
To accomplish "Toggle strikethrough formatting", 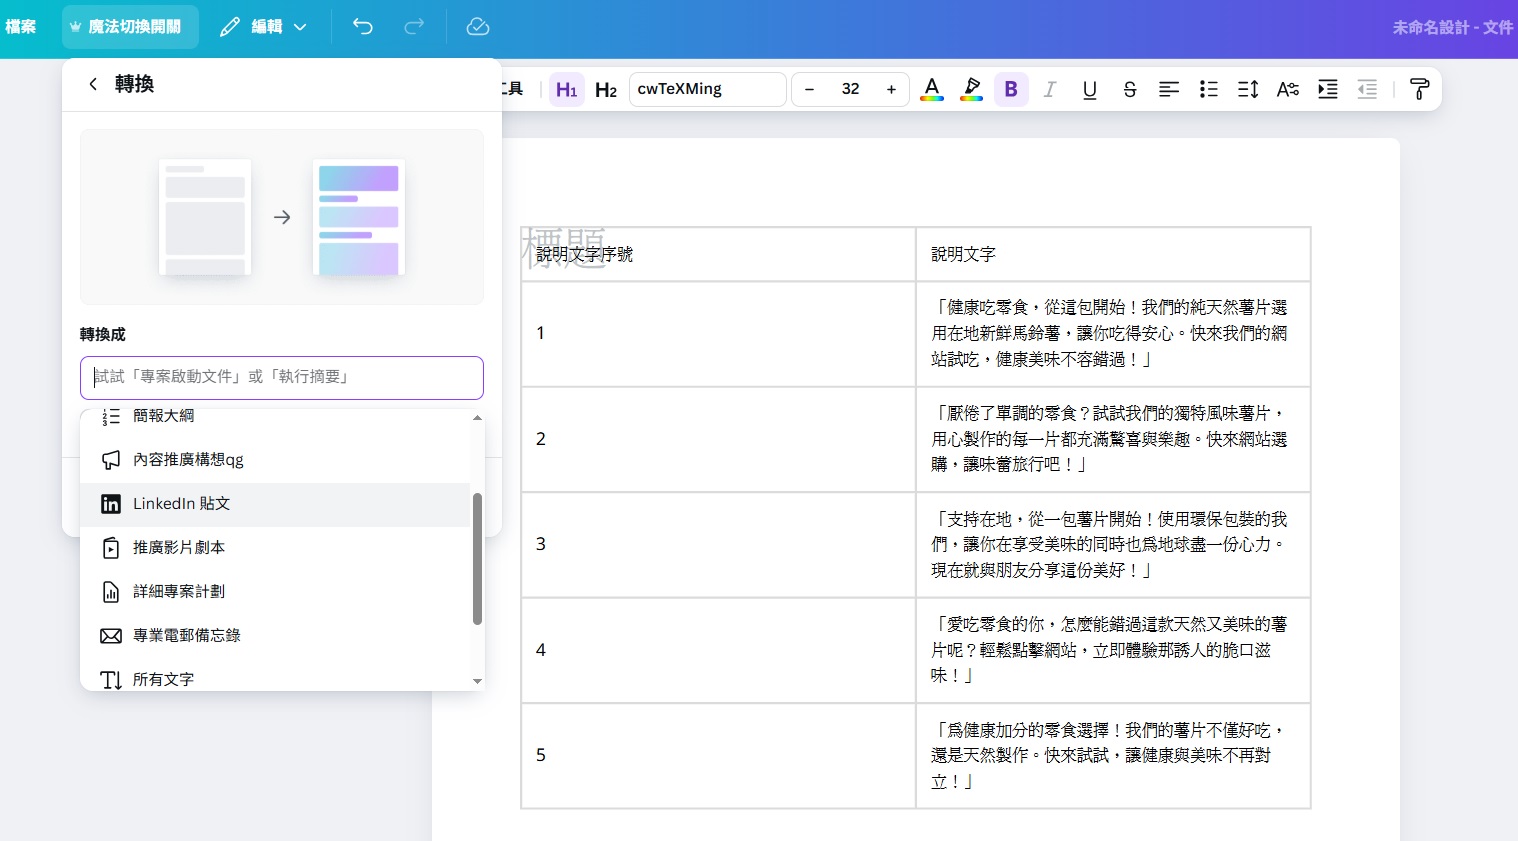I will [x=1130, y=89].
